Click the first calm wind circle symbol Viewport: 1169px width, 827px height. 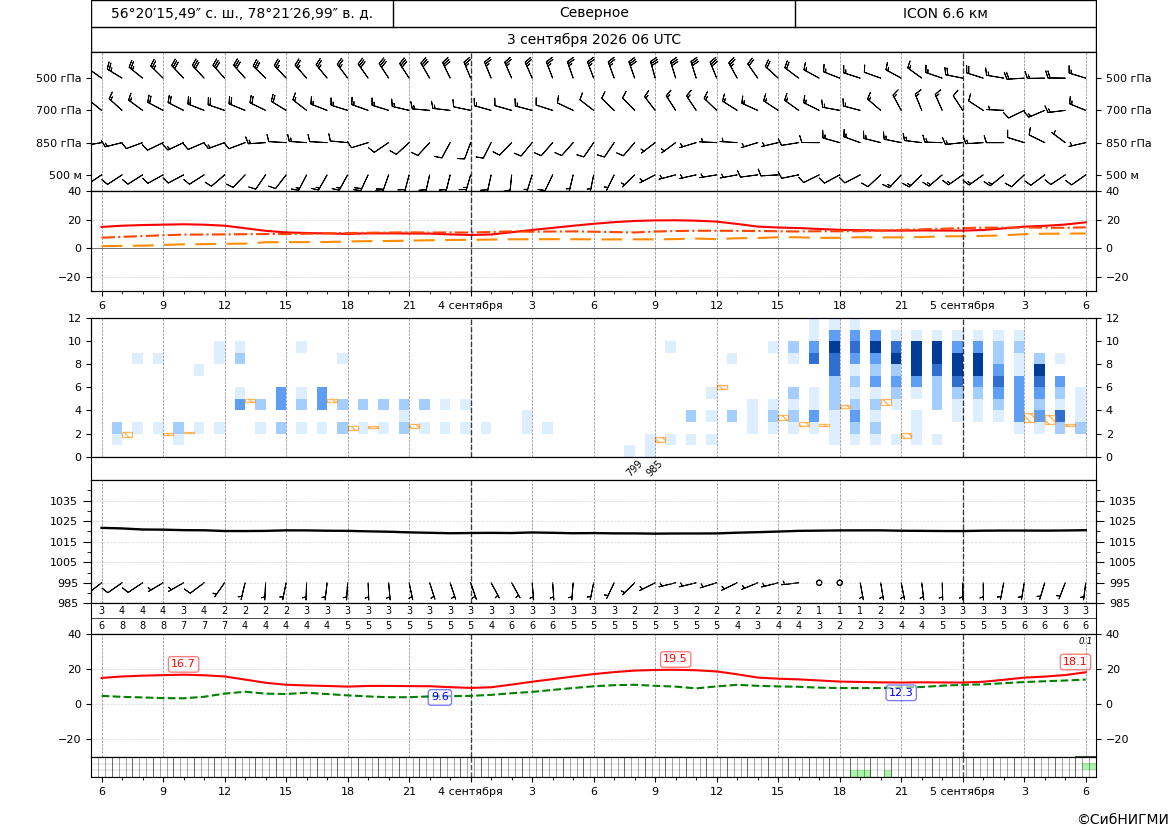coord(819,583)
